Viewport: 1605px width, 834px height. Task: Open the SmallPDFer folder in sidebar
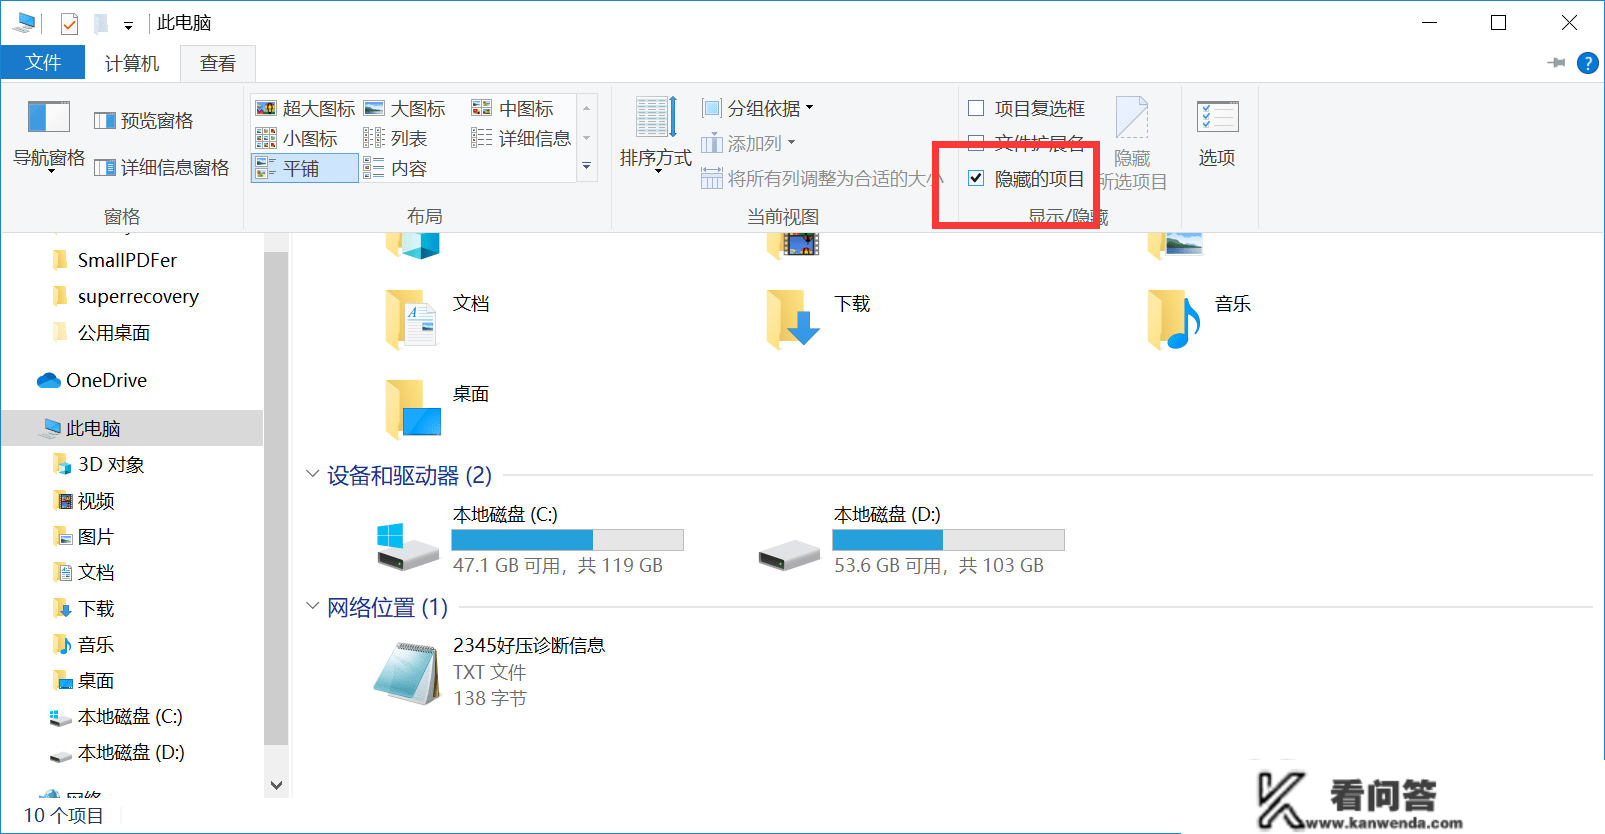(x=127, y=260)
